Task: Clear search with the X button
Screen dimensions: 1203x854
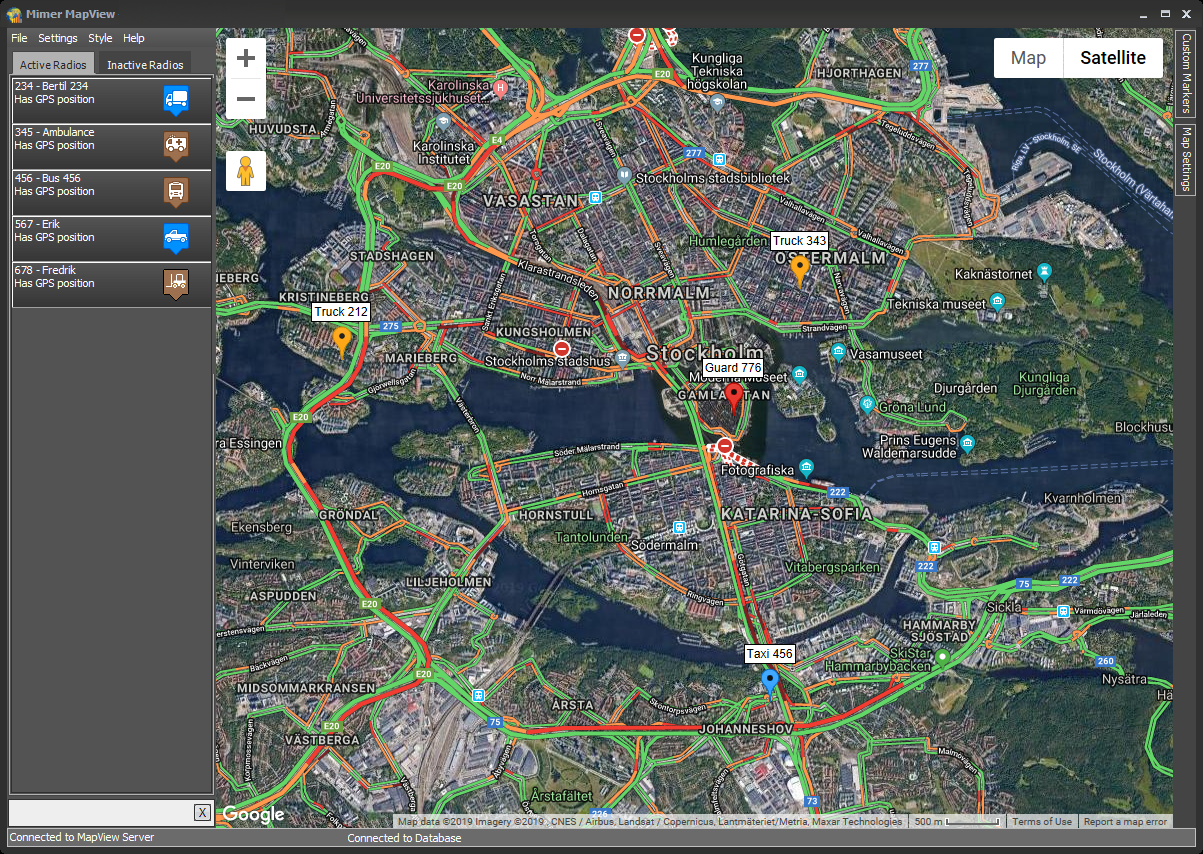Action: 202,812
